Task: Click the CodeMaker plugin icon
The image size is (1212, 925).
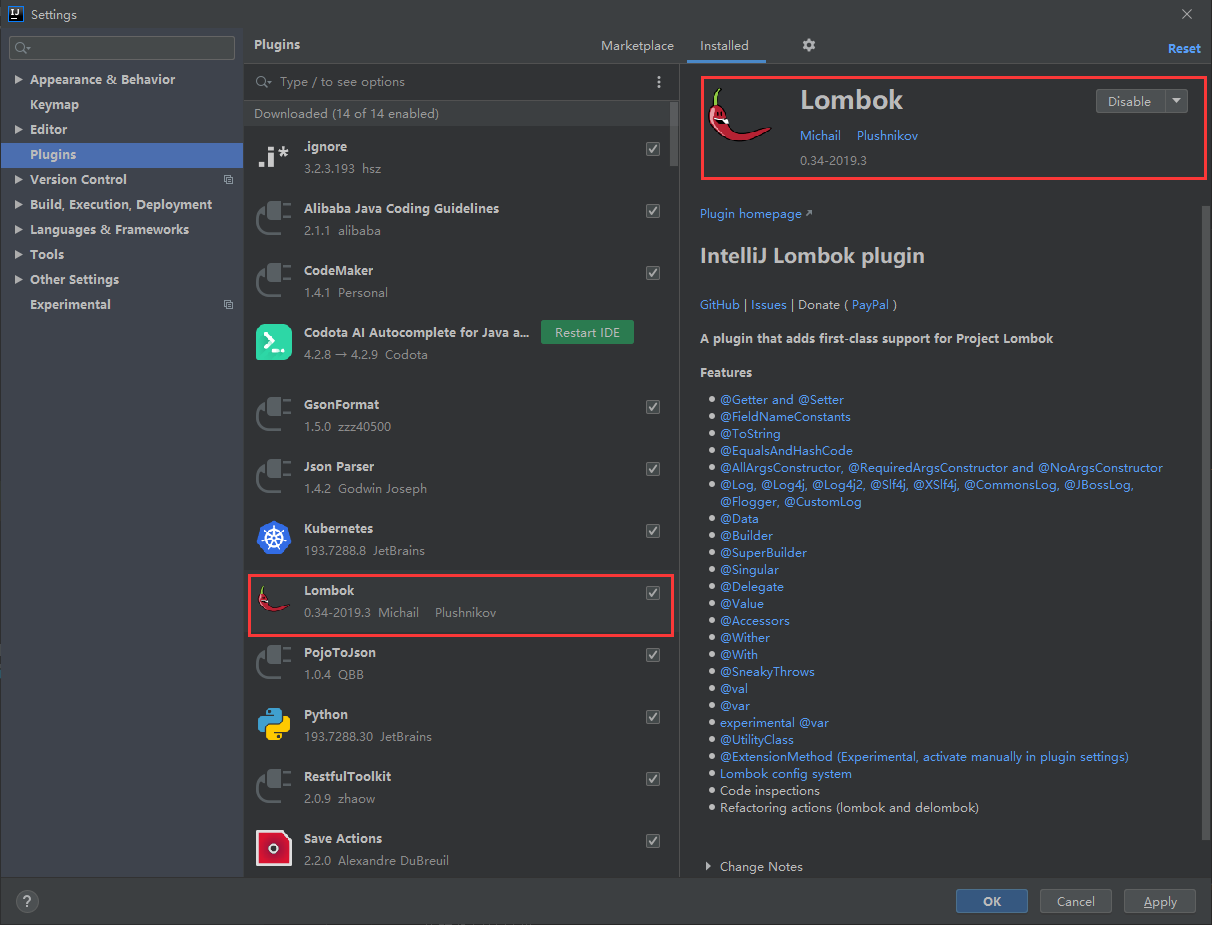Action: click(x=273, y=281)
